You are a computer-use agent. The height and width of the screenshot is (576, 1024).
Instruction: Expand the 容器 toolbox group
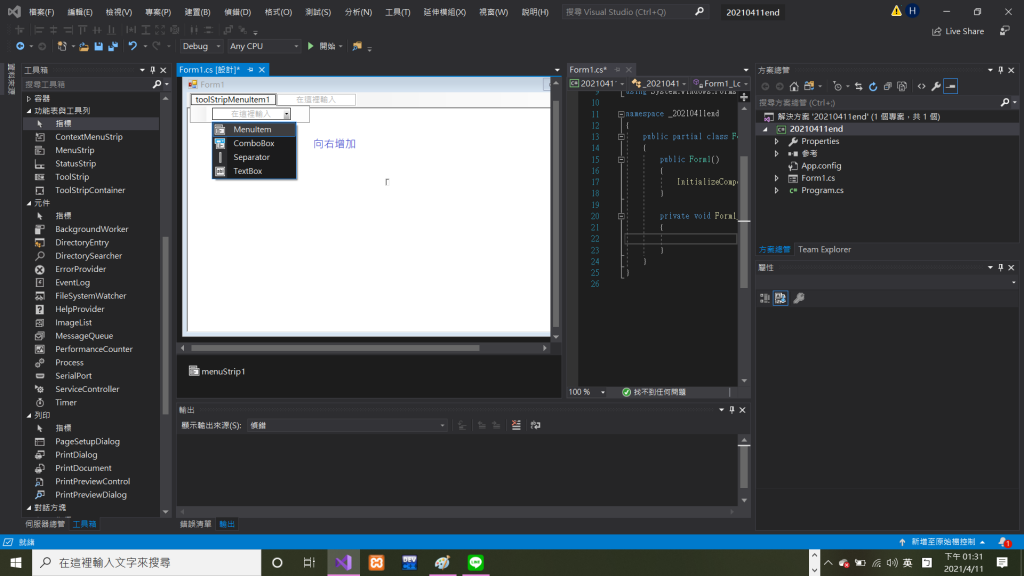coord(29,99)
